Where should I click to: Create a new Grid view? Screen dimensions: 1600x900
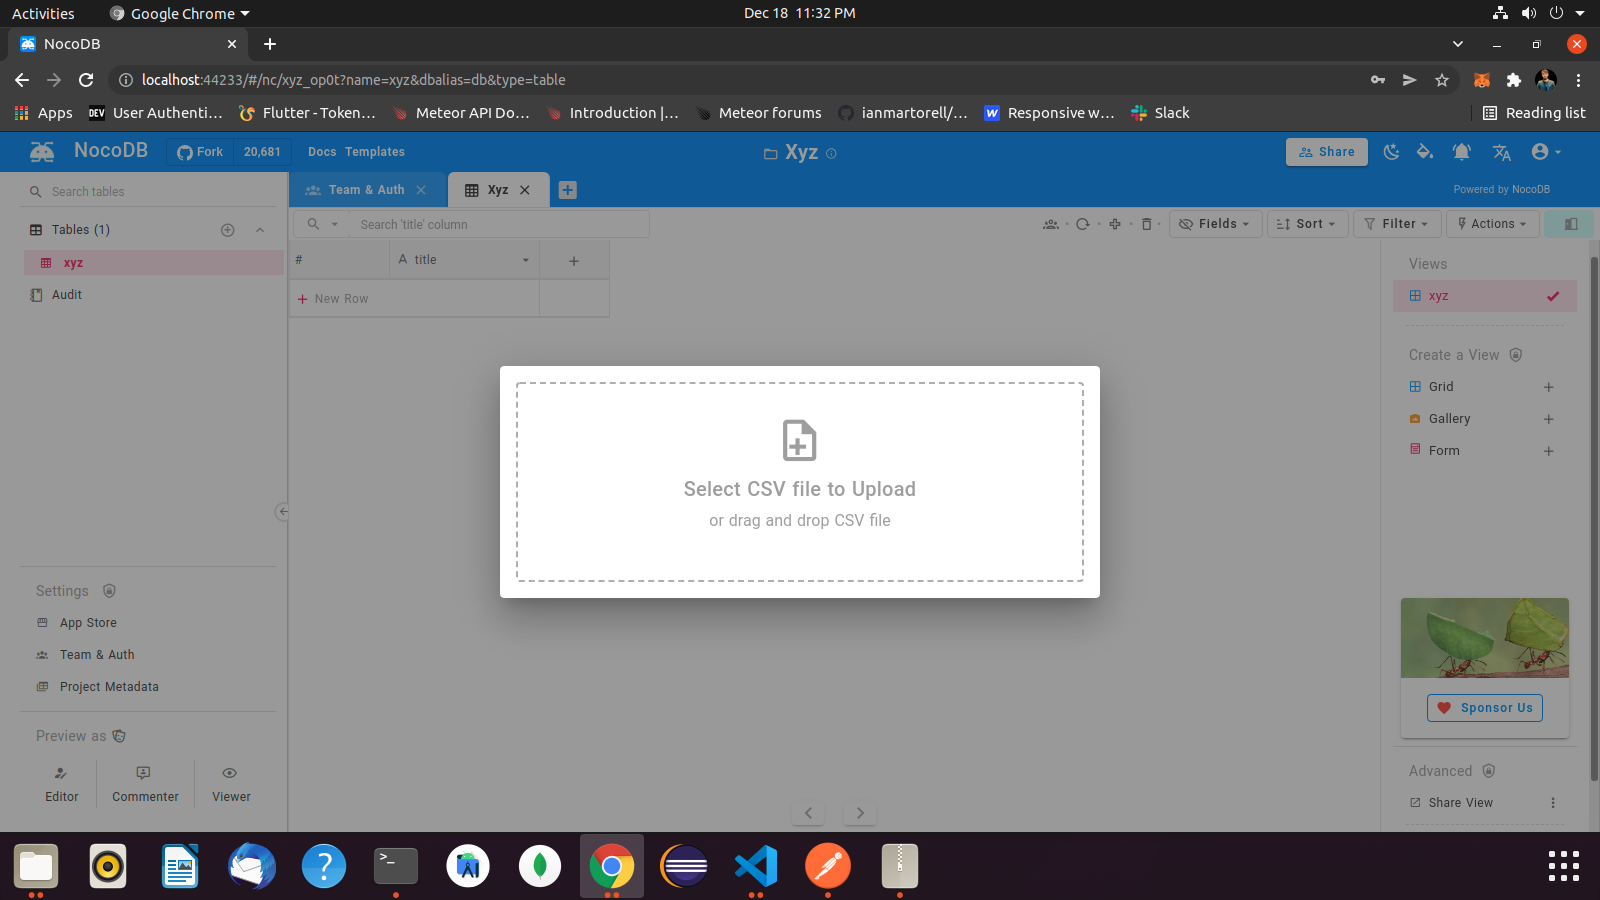click(x=1548, y=387)
